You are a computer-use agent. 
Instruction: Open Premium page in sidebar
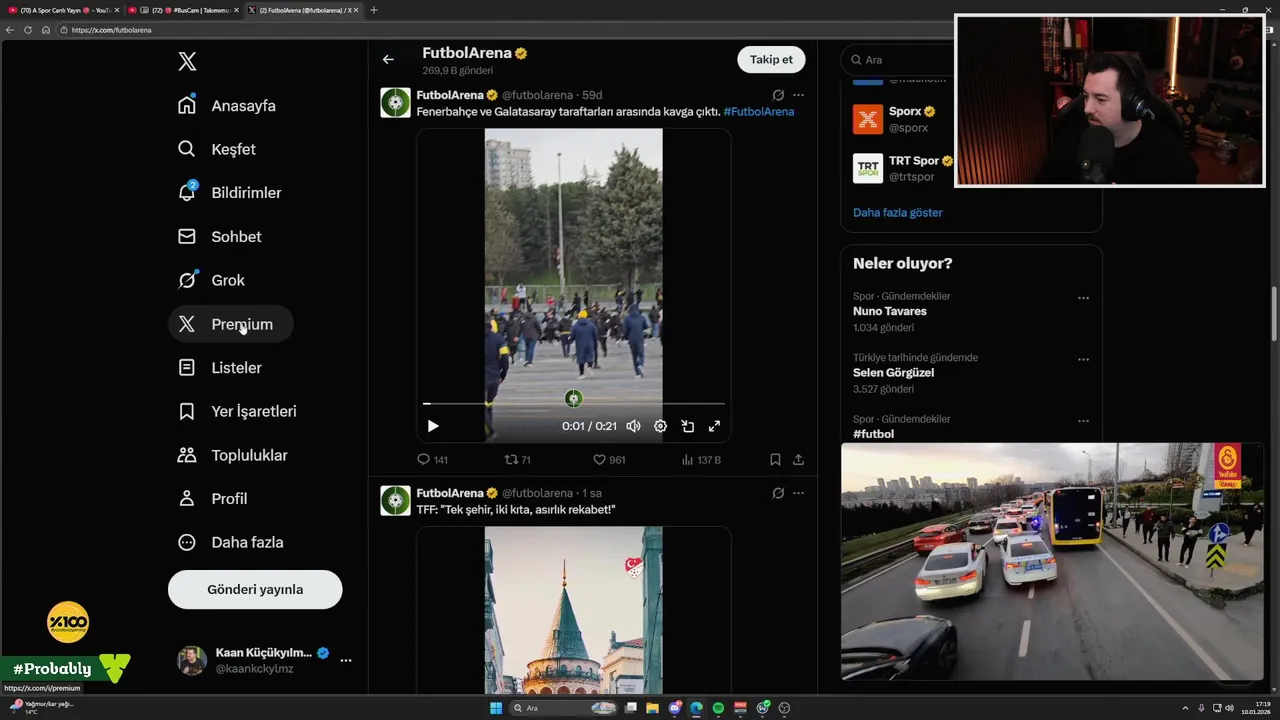[230, 324]
